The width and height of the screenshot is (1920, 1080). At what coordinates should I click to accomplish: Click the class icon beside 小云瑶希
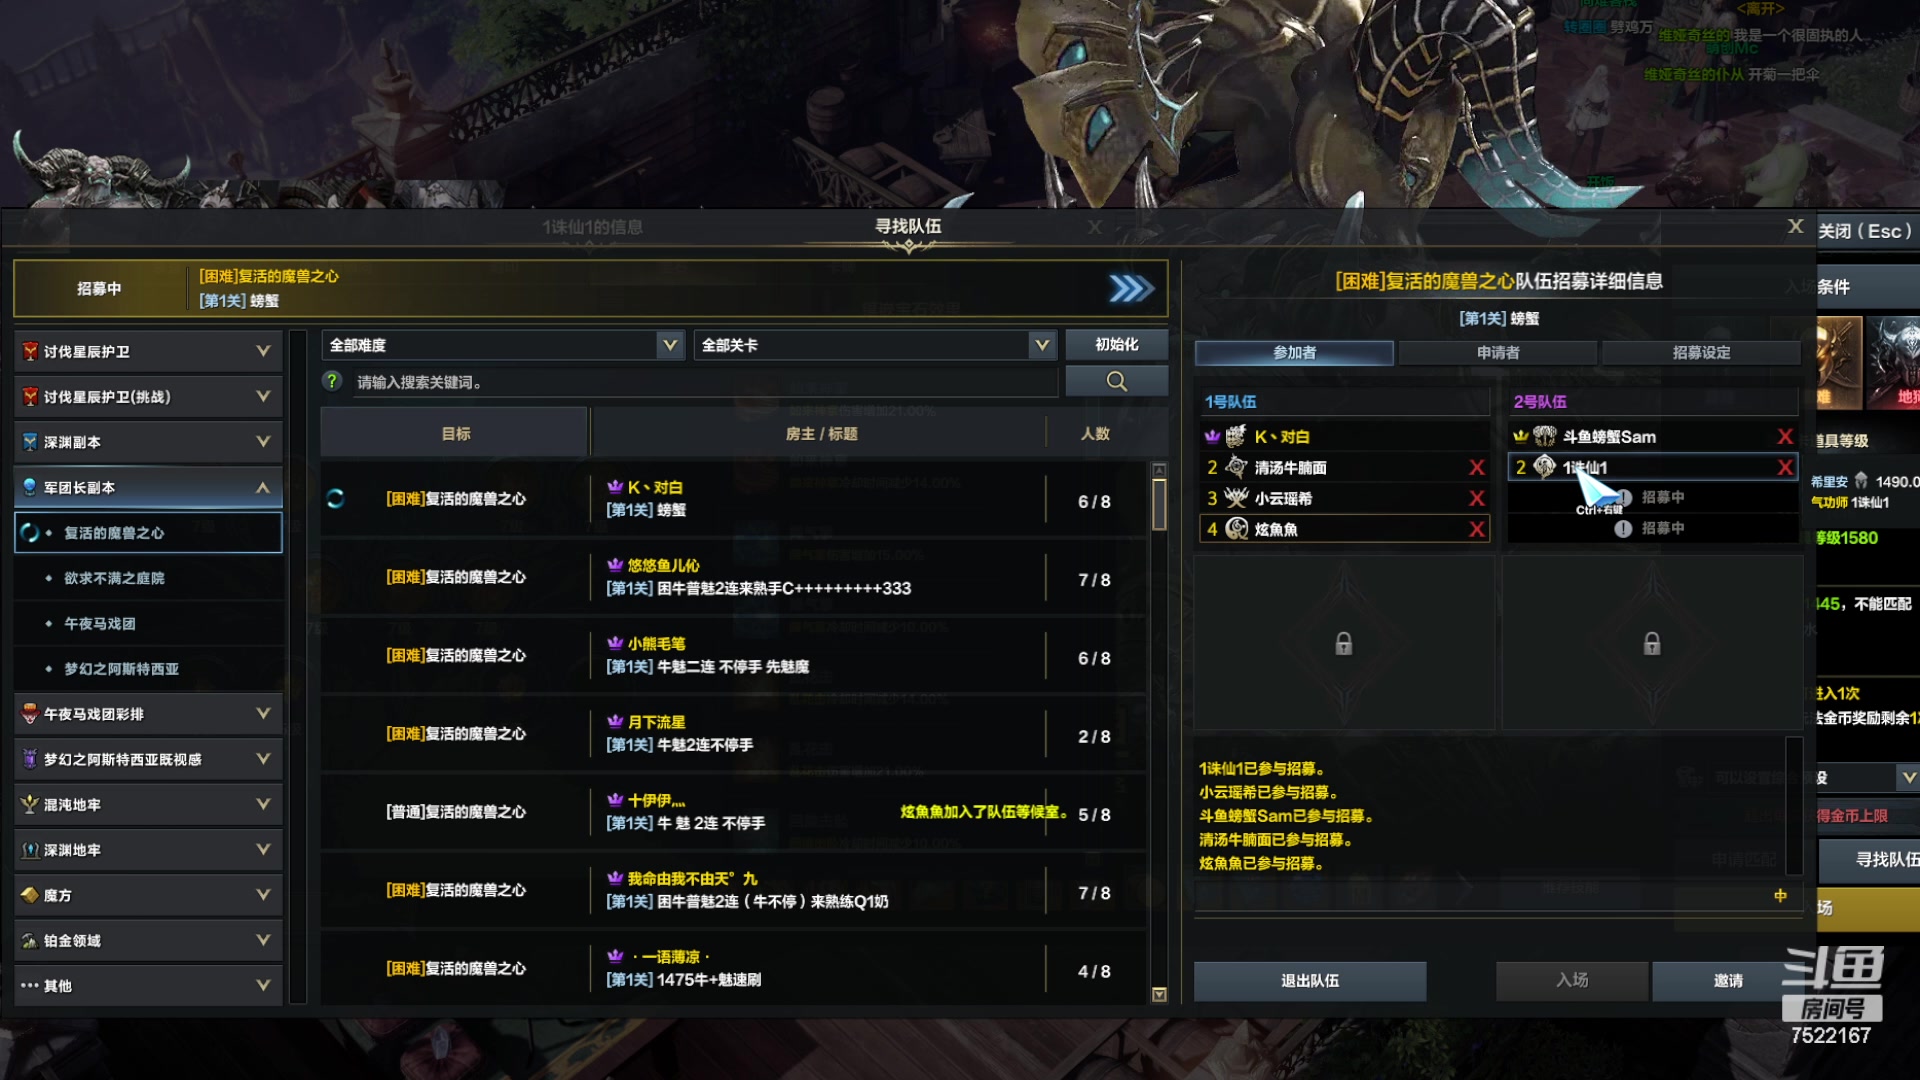[x=1237, y=498]
